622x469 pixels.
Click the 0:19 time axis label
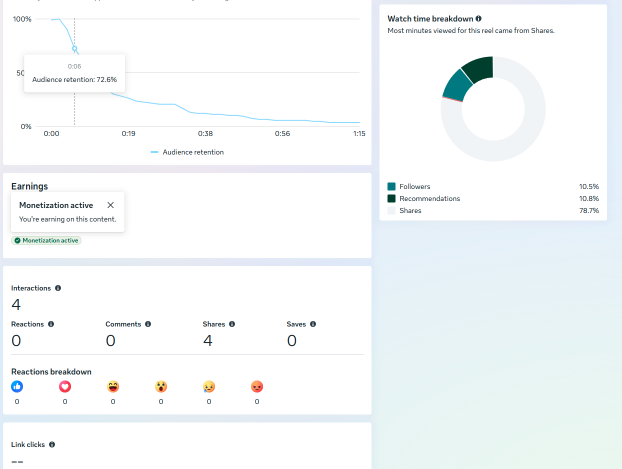coord(128,134)
